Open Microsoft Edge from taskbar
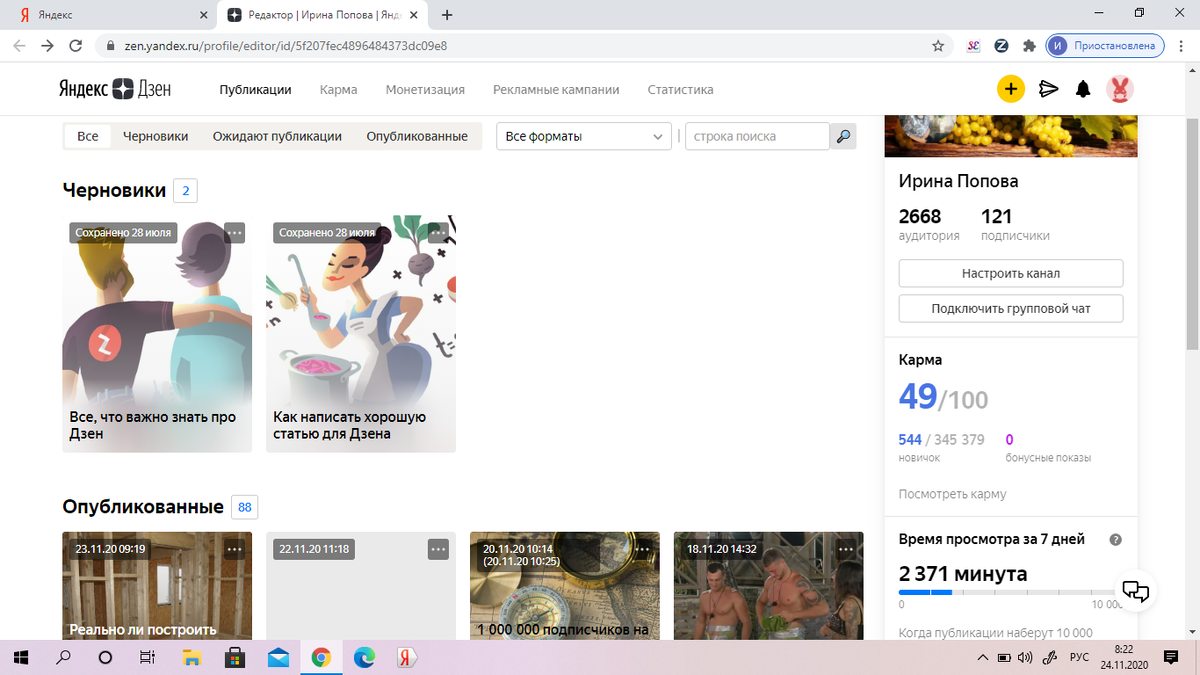 364,658
